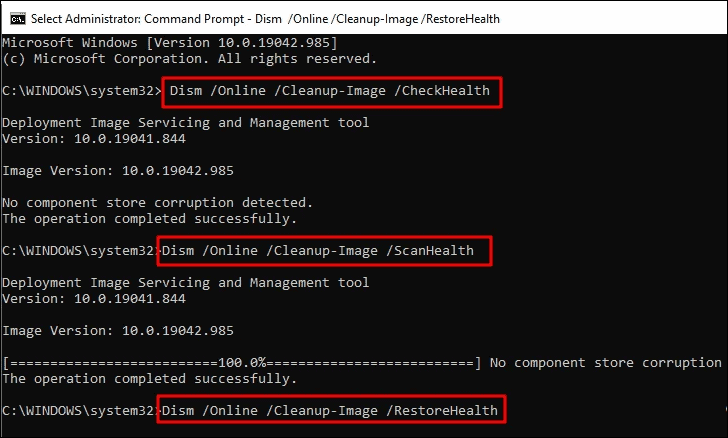Viewport: 728px width, 438px height.
Task: Click 'No component store corruption detected.' line
Action: (157, 203)
